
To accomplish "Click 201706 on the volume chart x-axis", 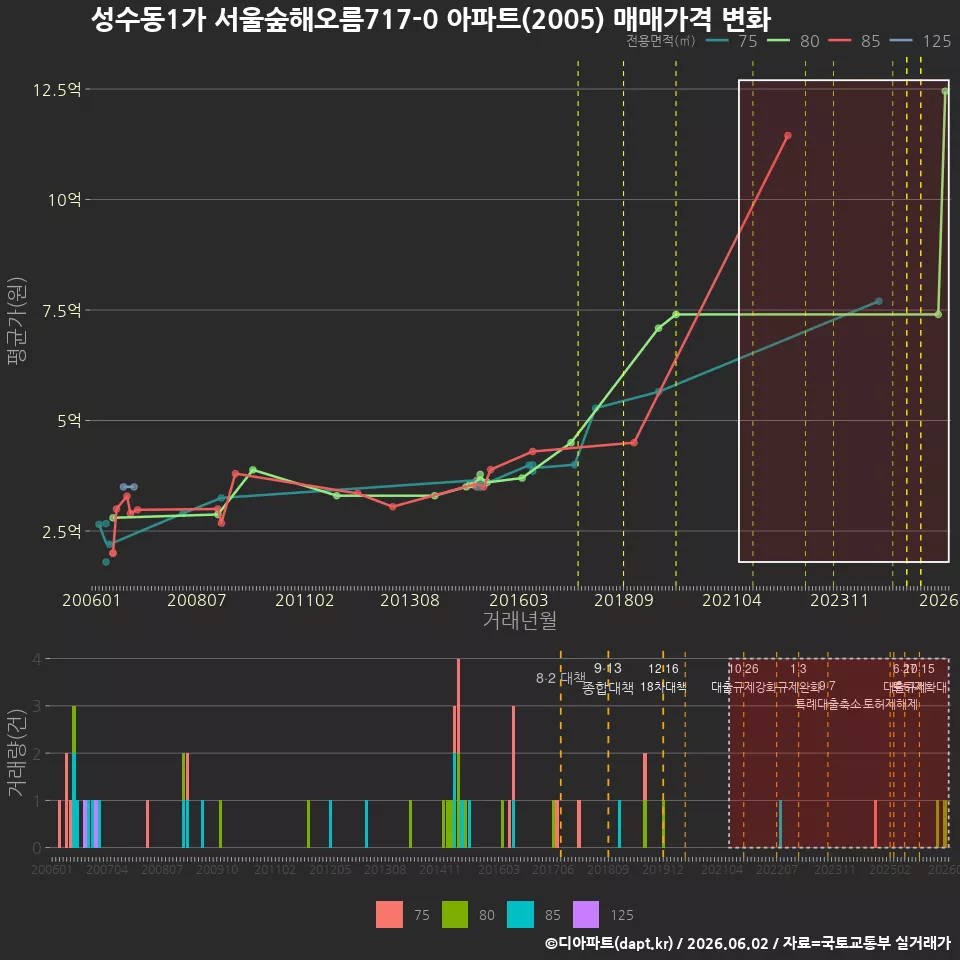I will coord(553,869).
